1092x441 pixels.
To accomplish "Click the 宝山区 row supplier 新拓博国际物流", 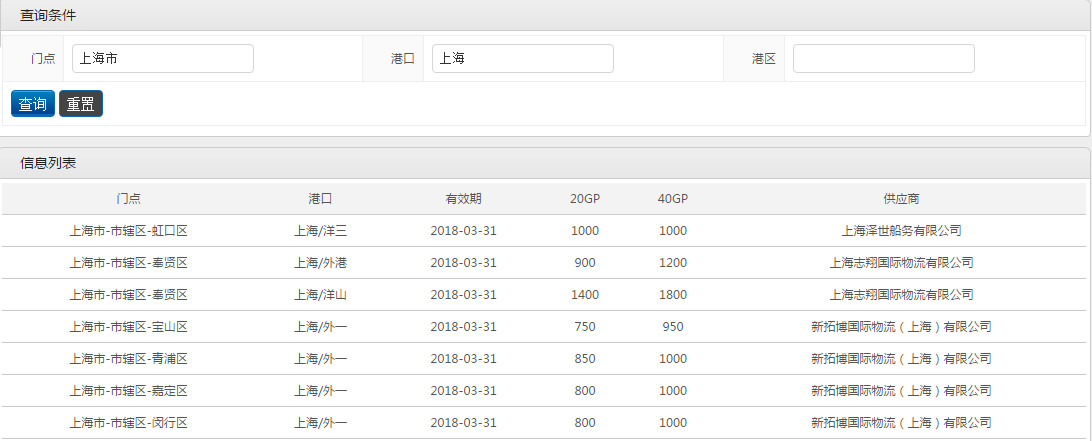I will coord(901,327).
